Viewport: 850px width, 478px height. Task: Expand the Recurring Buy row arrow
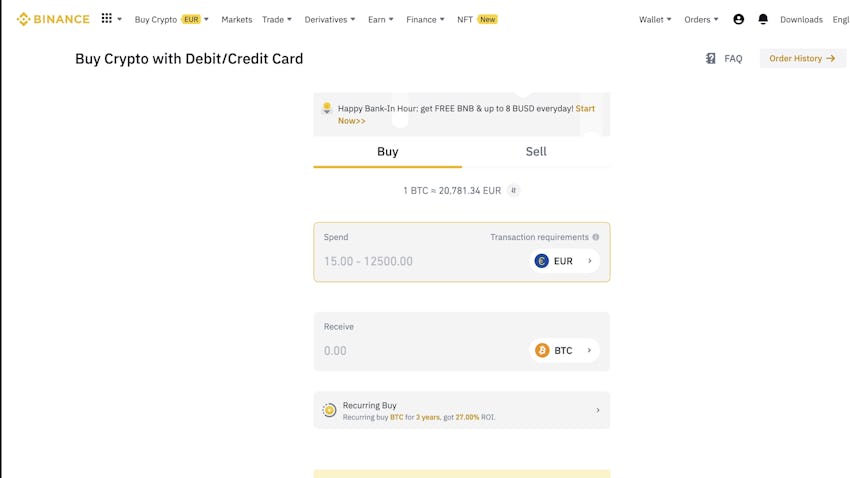pyautogui.click(x=598, y=410)
